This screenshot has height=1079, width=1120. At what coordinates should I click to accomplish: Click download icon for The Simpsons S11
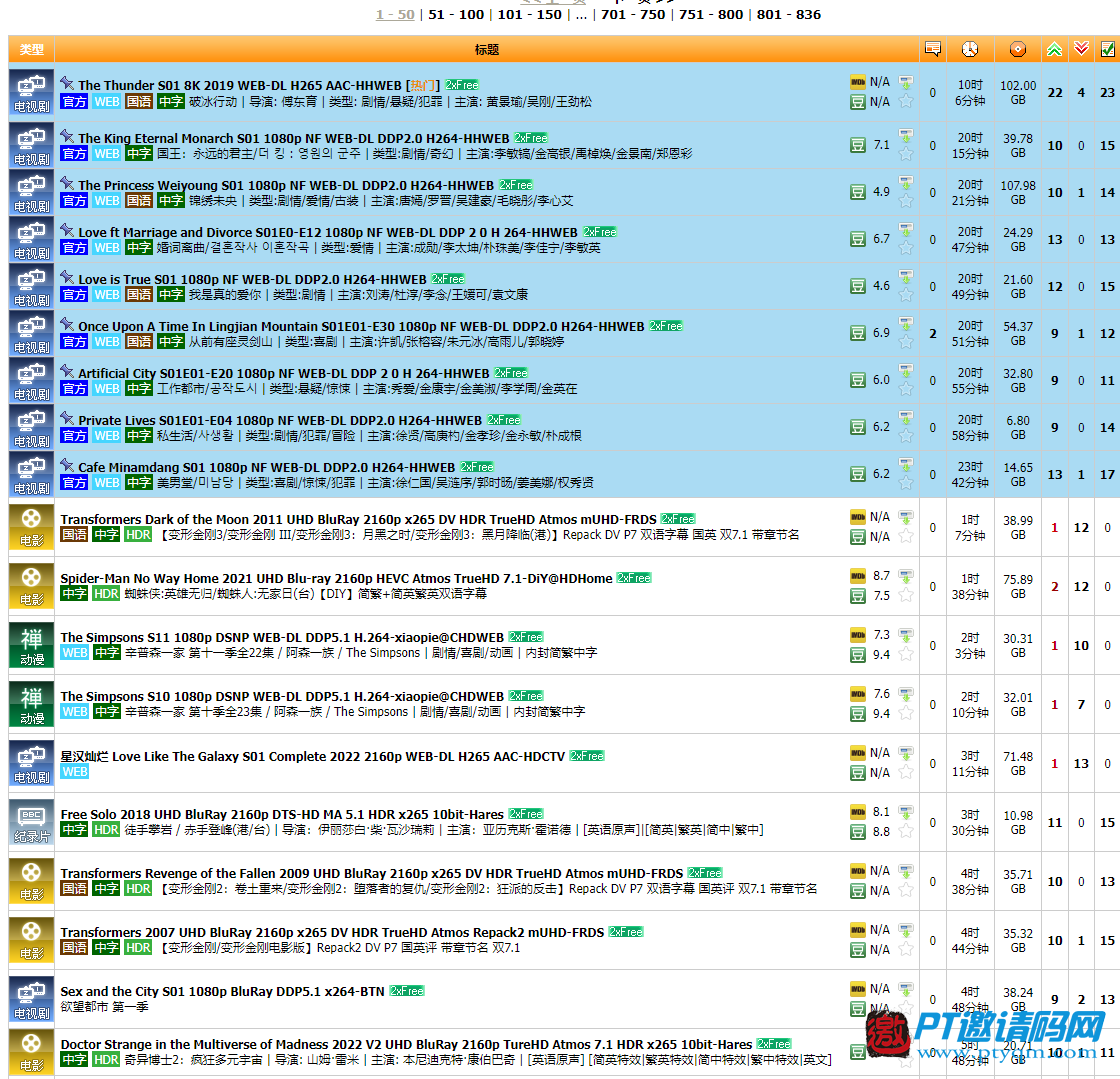906,635
